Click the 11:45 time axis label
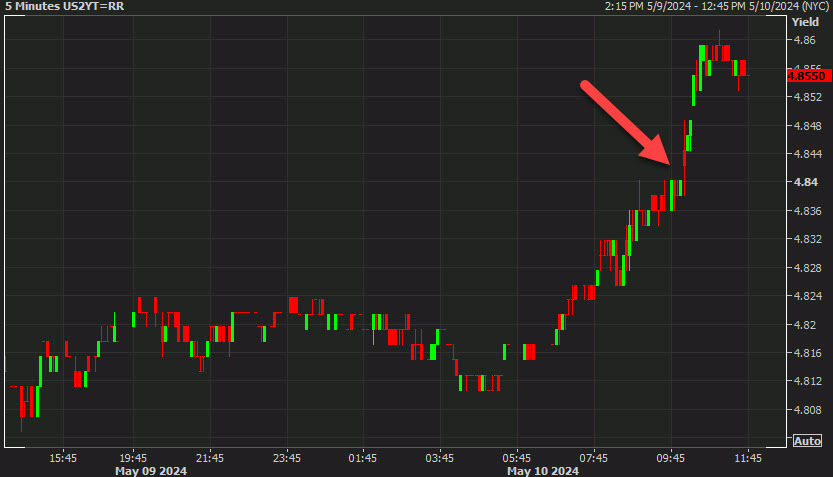Screen dimensions: 833x477 [748, 458]
